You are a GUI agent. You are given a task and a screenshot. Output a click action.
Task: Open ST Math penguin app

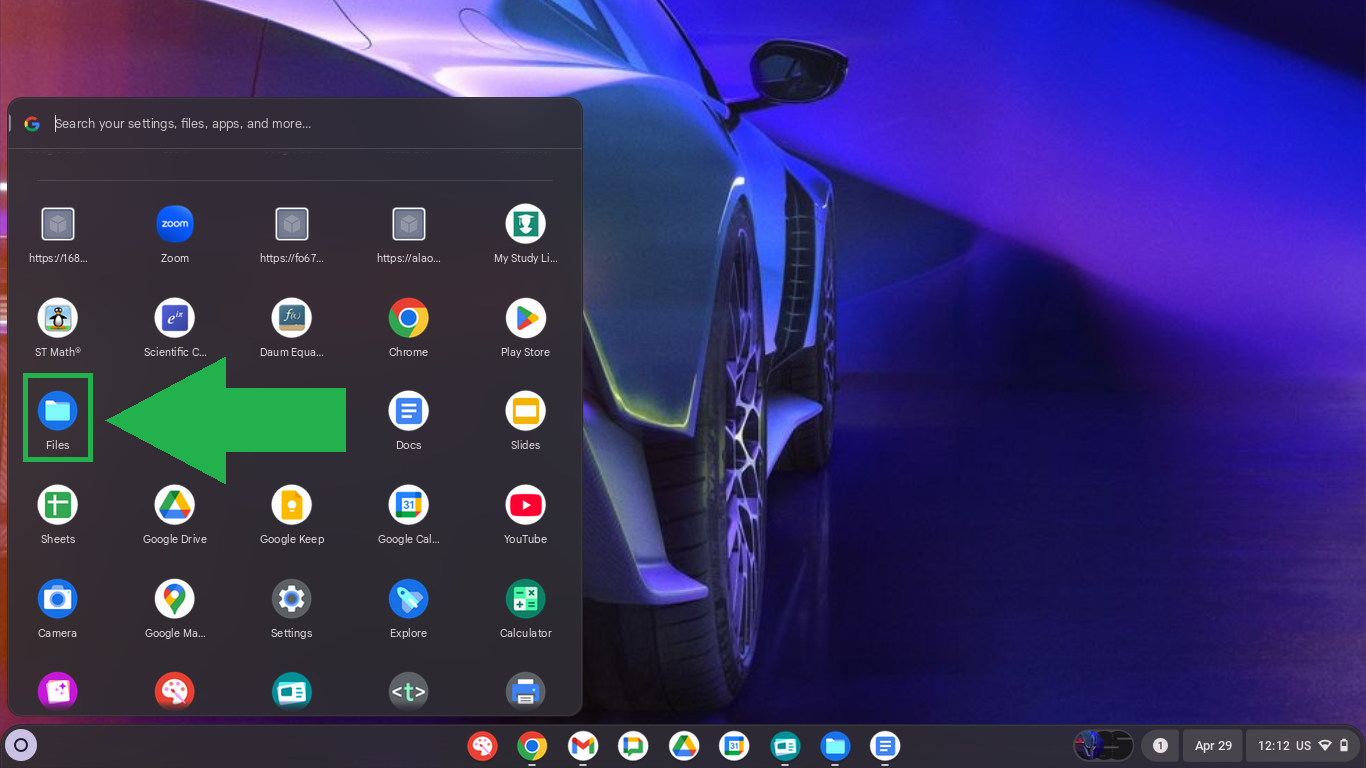(58, 319)
